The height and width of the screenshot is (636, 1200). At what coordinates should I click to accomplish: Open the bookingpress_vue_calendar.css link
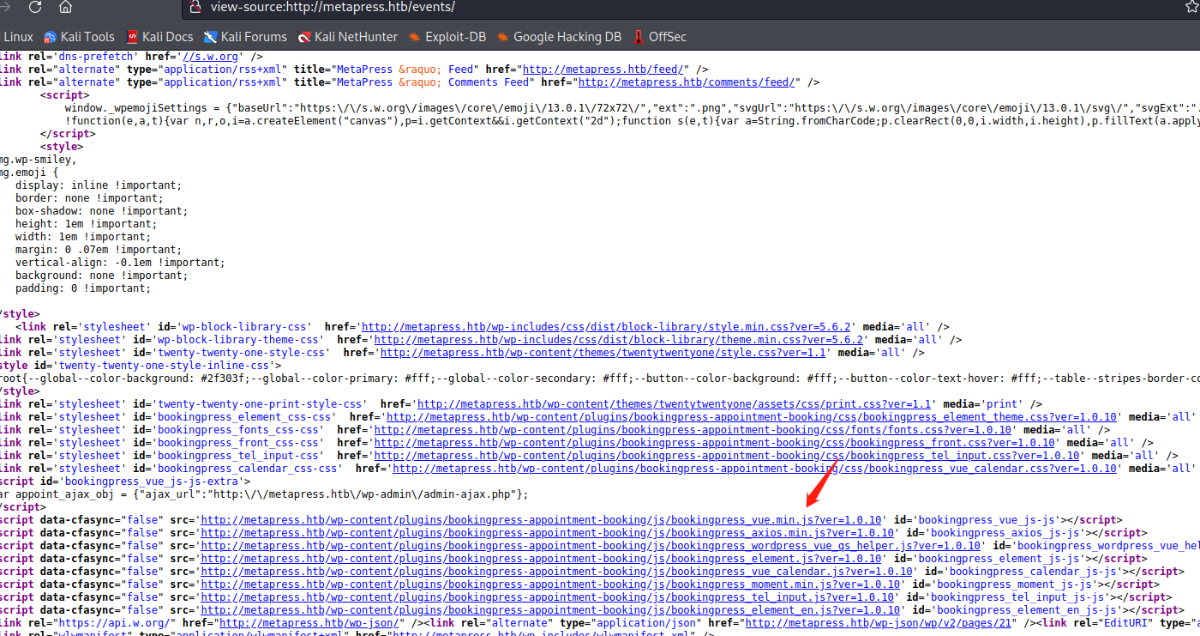point(754,470)
